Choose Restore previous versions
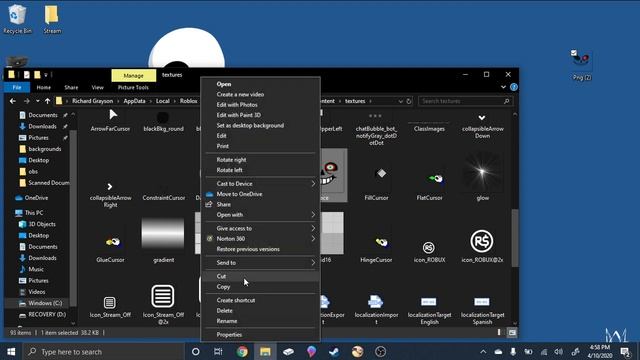Viewport: 640px width, 360px height. click(x=248, y=249)
